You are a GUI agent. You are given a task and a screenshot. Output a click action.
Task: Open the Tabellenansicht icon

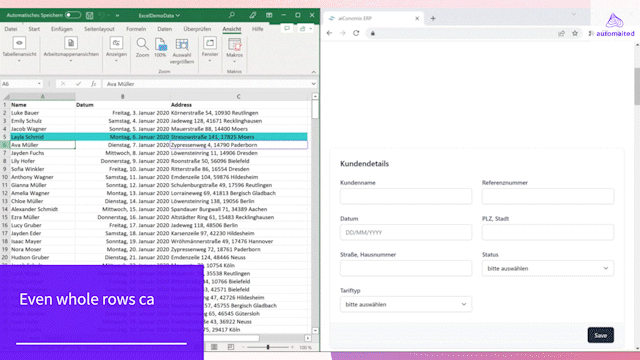coord(19,43)
